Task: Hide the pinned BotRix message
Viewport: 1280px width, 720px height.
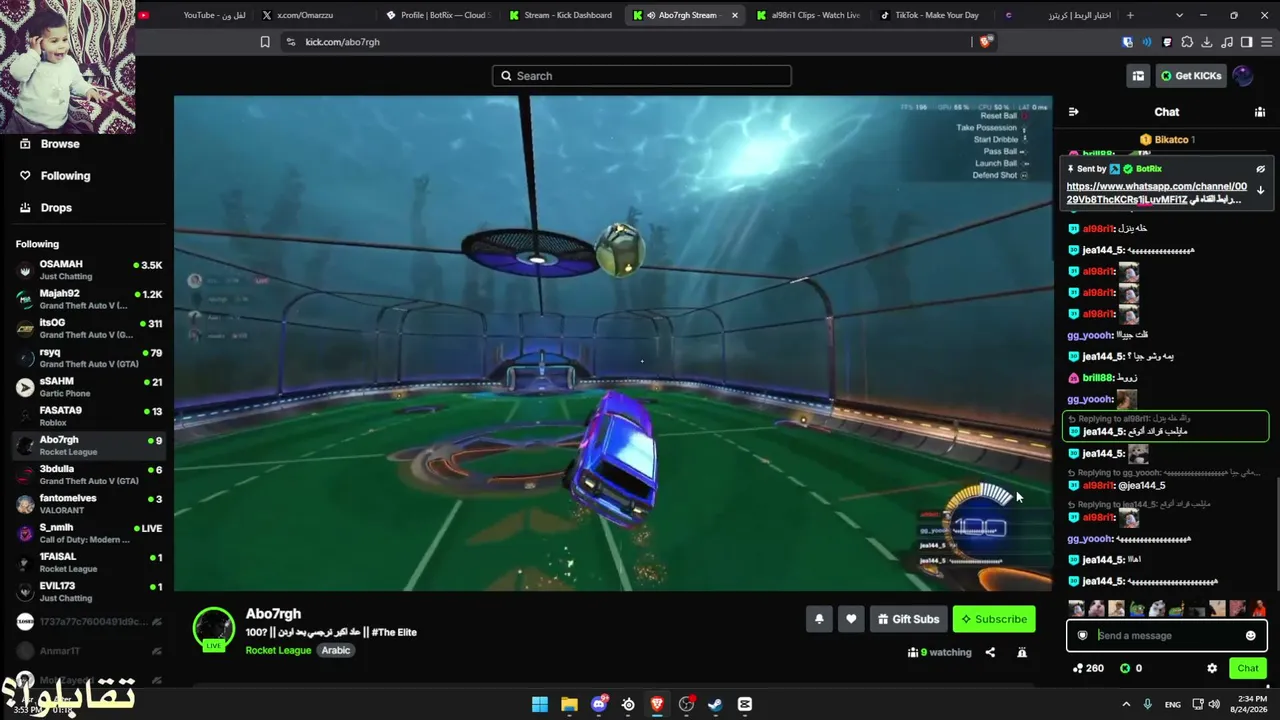Action: [x=1260, y=169]
